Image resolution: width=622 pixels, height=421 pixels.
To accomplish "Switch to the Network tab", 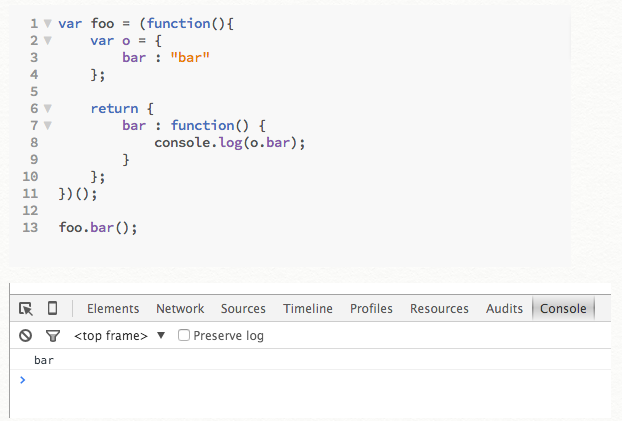I will 180,308.
